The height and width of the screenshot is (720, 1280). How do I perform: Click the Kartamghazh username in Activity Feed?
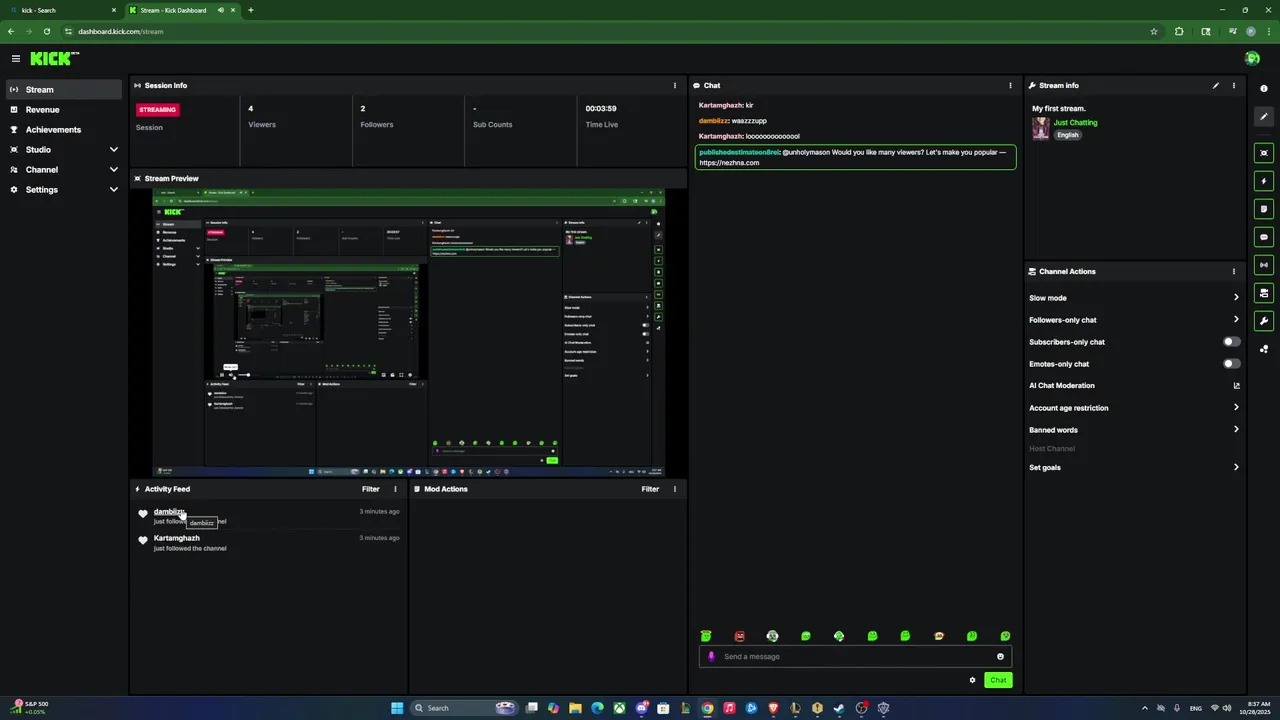pos(177,538)
